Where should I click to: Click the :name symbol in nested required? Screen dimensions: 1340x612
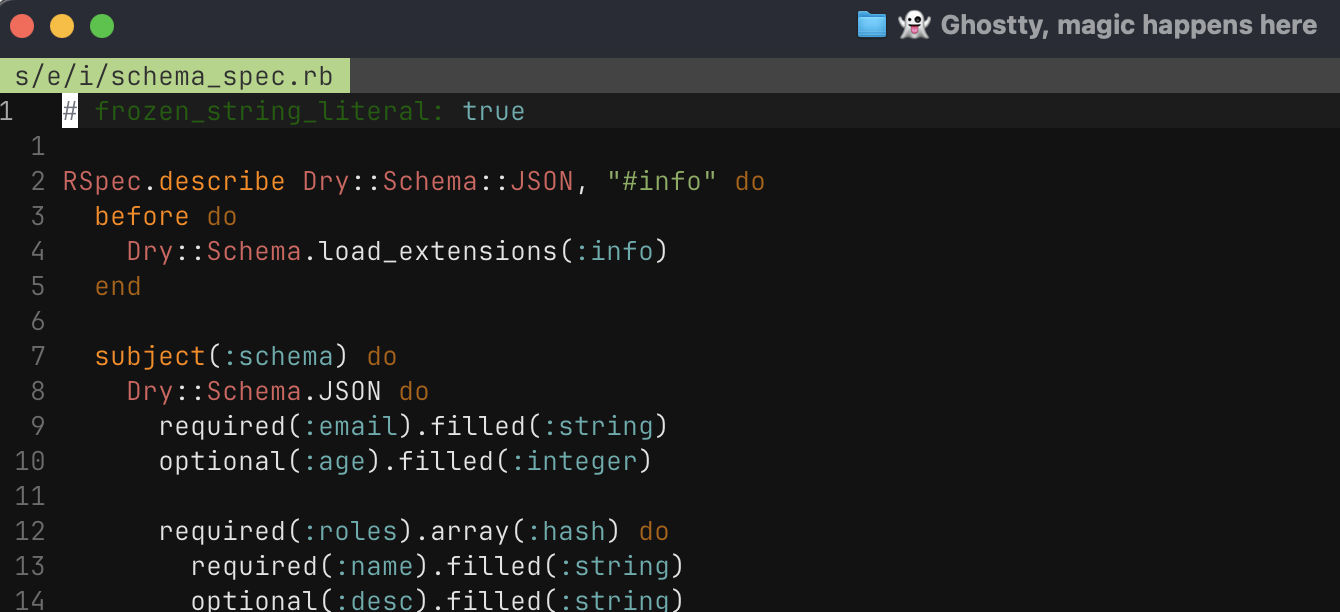pos(374,567)
